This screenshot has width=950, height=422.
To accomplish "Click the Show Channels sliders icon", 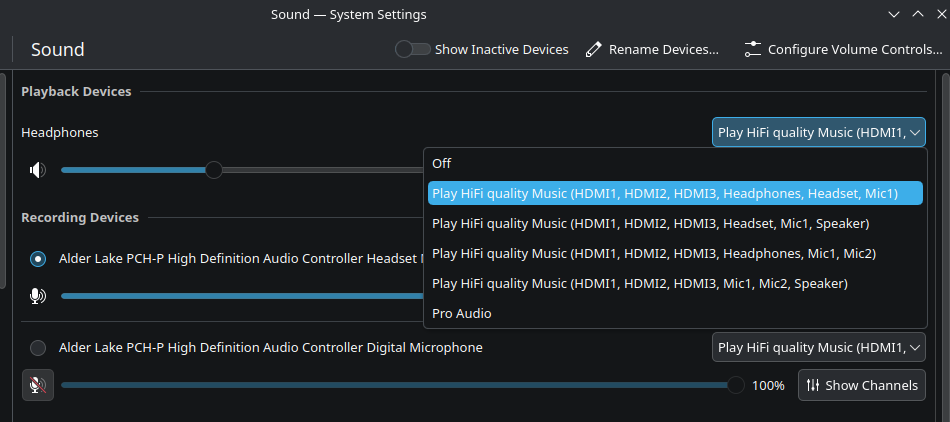I will pos(813,385).
